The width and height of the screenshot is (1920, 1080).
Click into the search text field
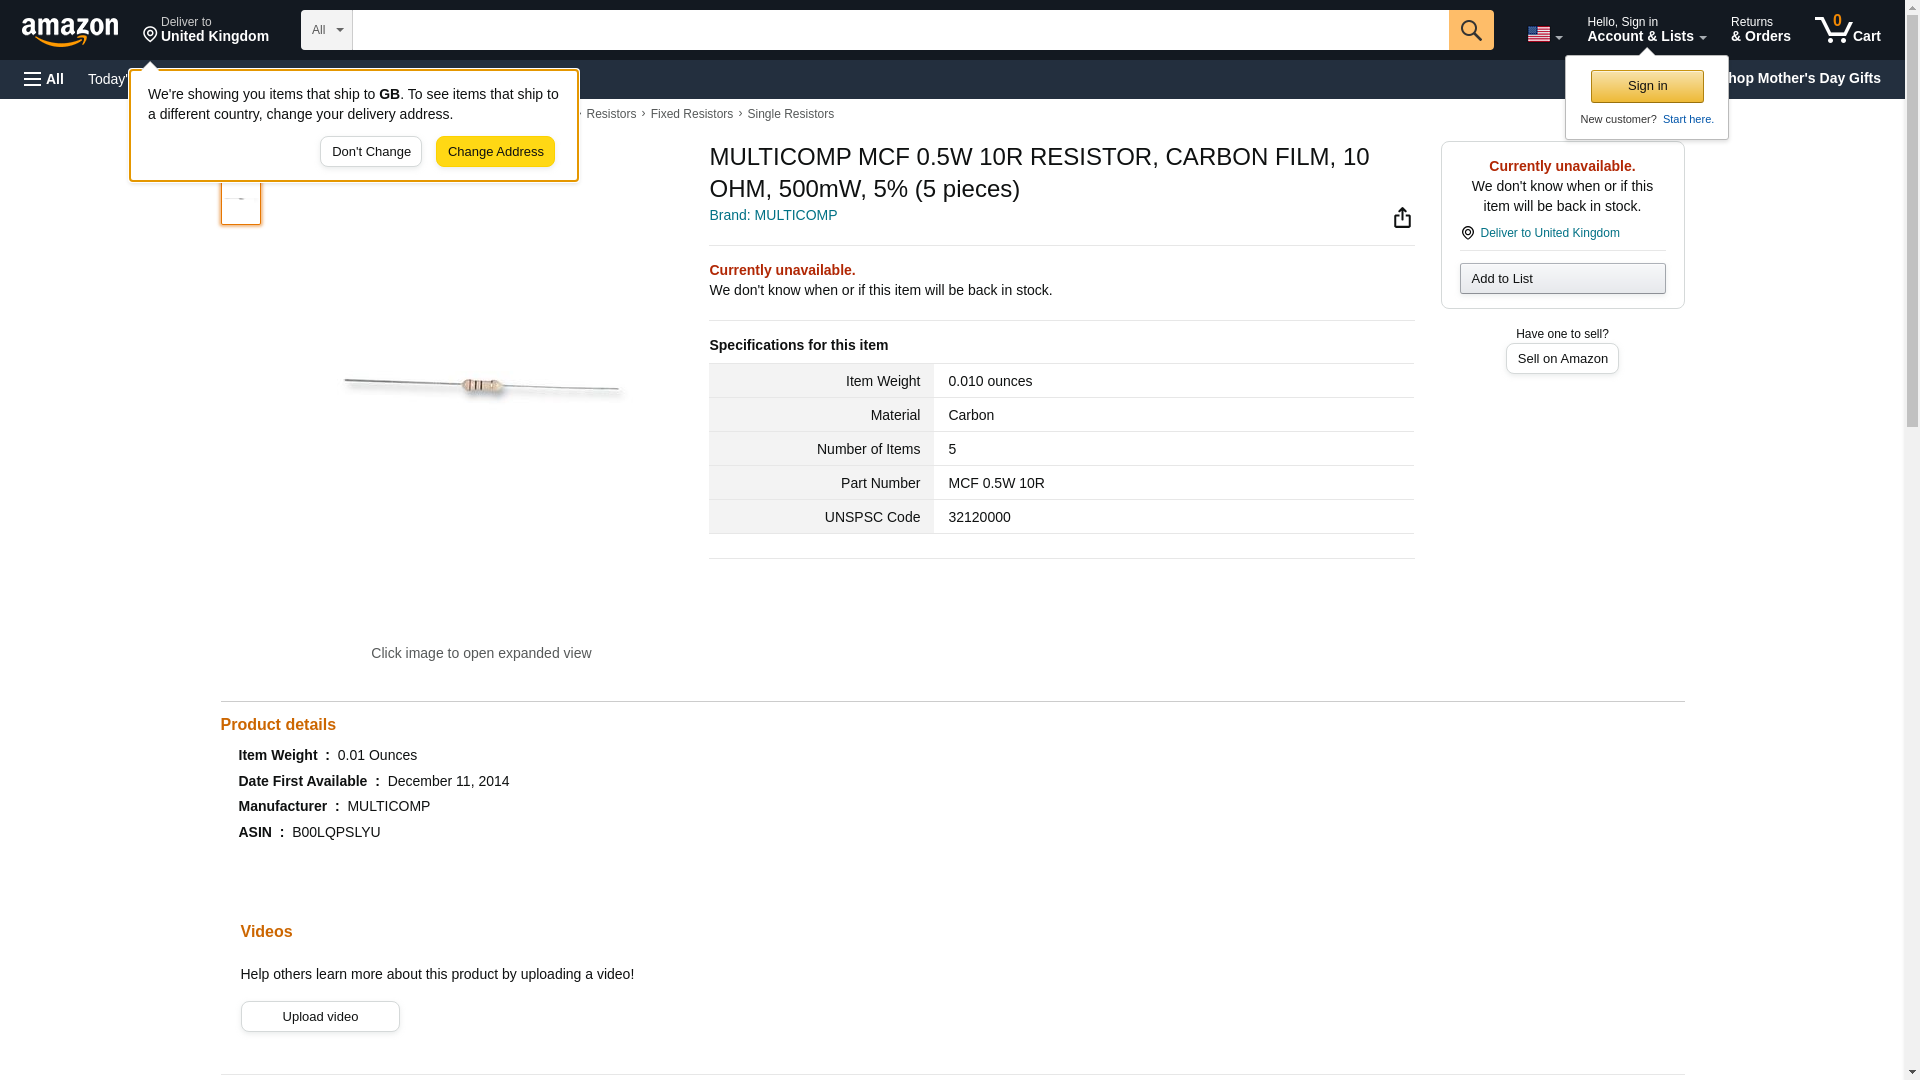click(x=900, y=30)
